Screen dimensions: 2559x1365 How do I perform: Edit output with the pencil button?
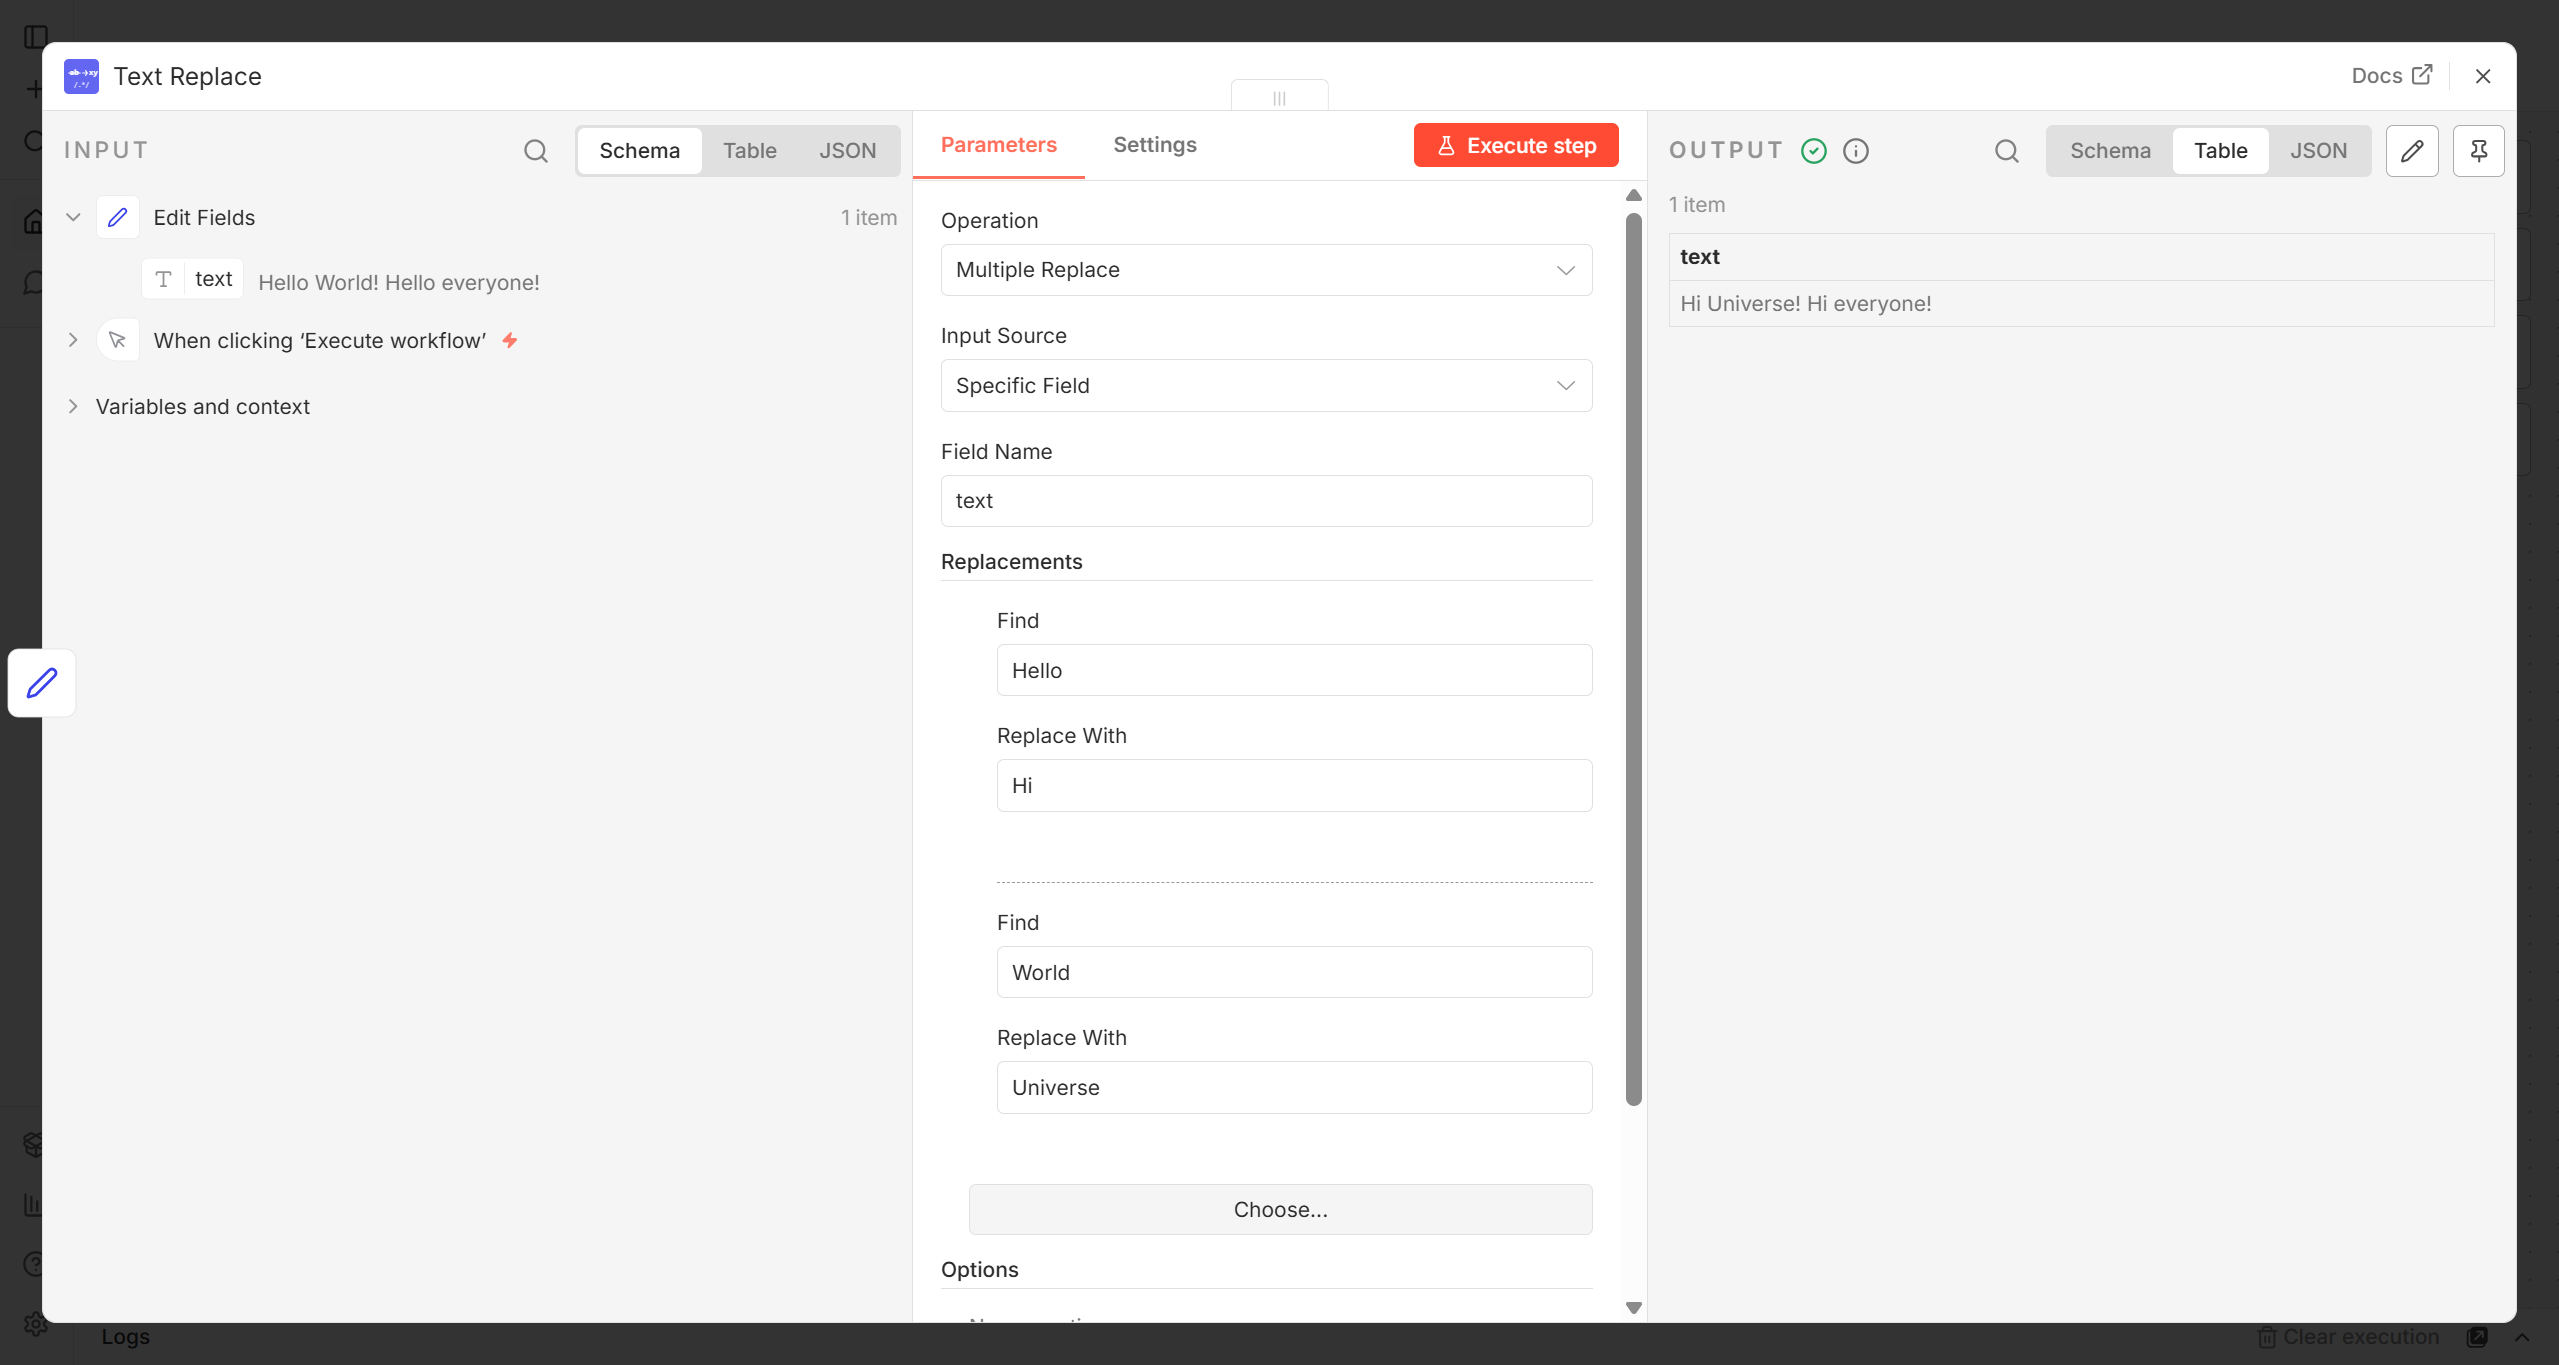[2412, 151]
